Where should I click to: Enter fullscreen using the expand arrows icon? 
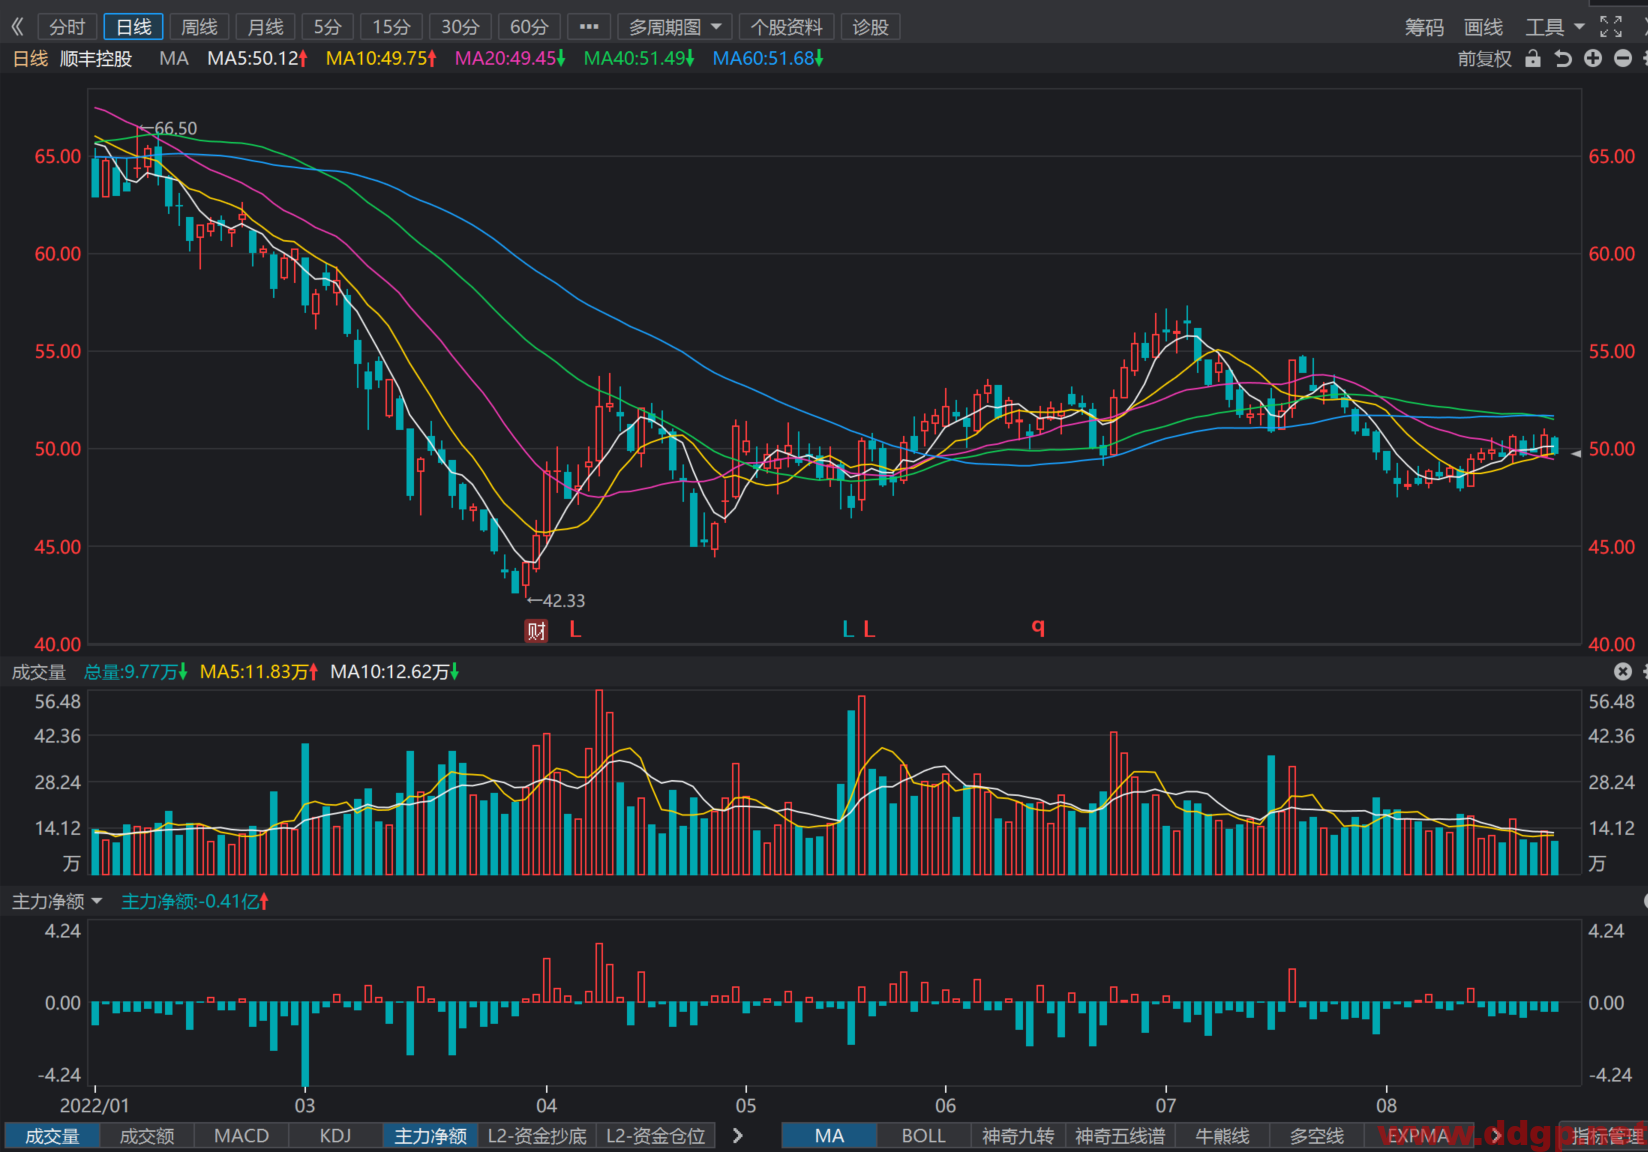coord(1611,27)
